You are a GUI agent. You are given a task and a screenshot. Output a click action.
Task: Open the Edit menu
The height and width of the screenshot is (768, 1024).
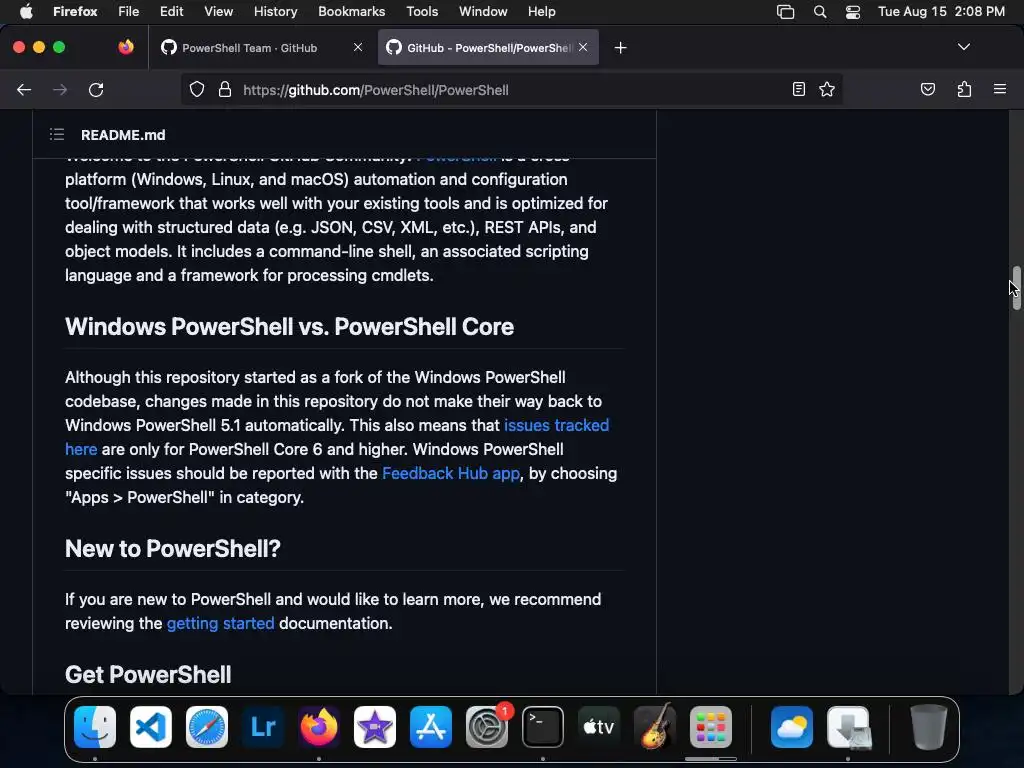click(x=172, y=11)
